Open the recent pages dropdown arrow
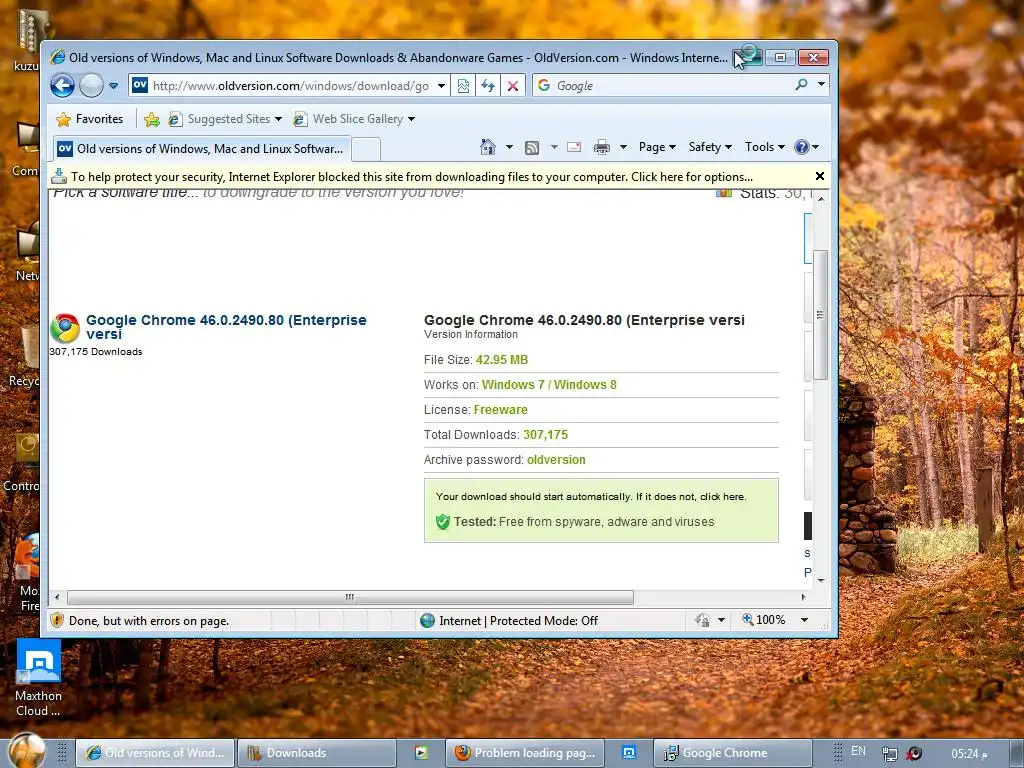Viewport: 1024px width, 768px height. 114,86
